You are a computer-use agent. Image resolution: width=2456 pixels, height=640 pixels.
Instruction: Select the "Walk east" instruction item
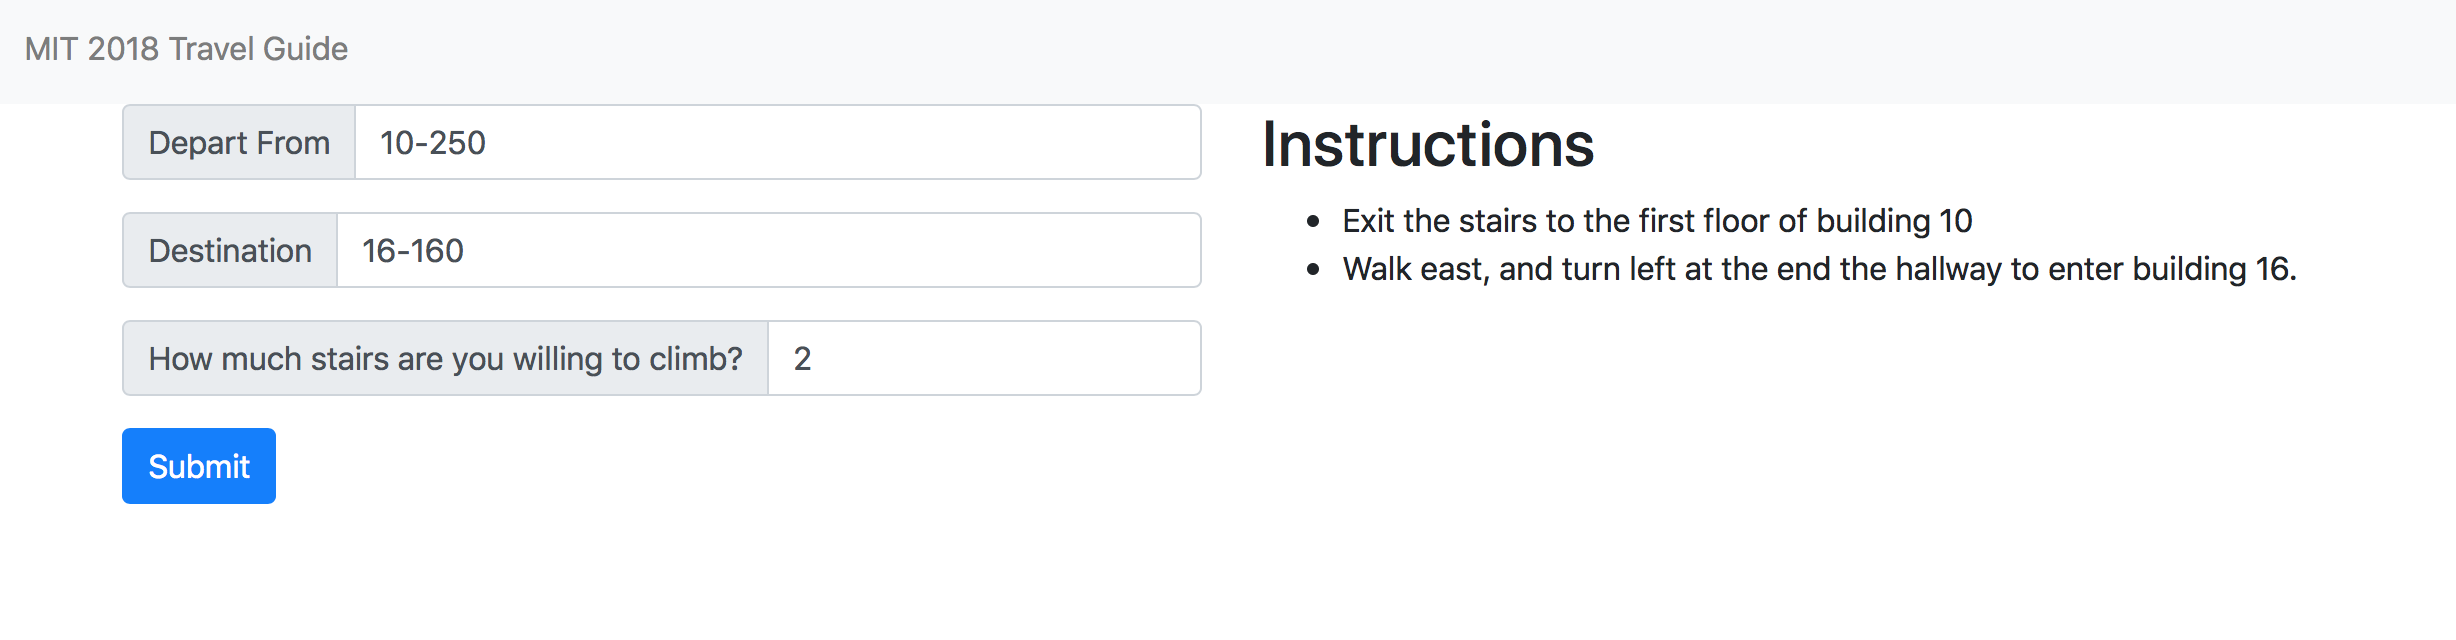(x=1818, y=269)
